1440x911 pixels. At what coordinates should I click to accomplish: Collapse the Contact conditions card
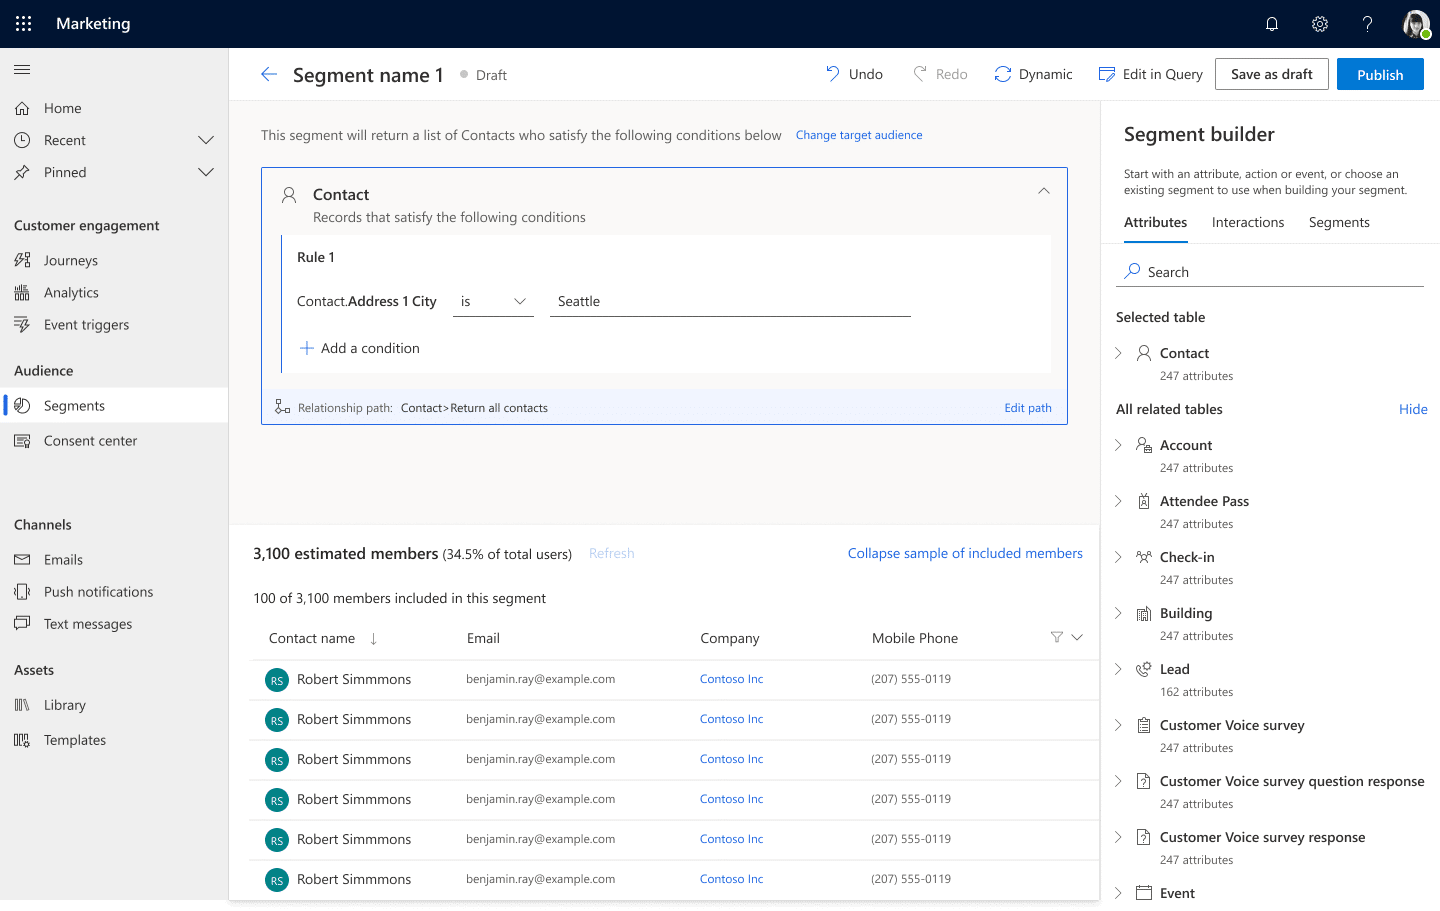(1043, 191)
